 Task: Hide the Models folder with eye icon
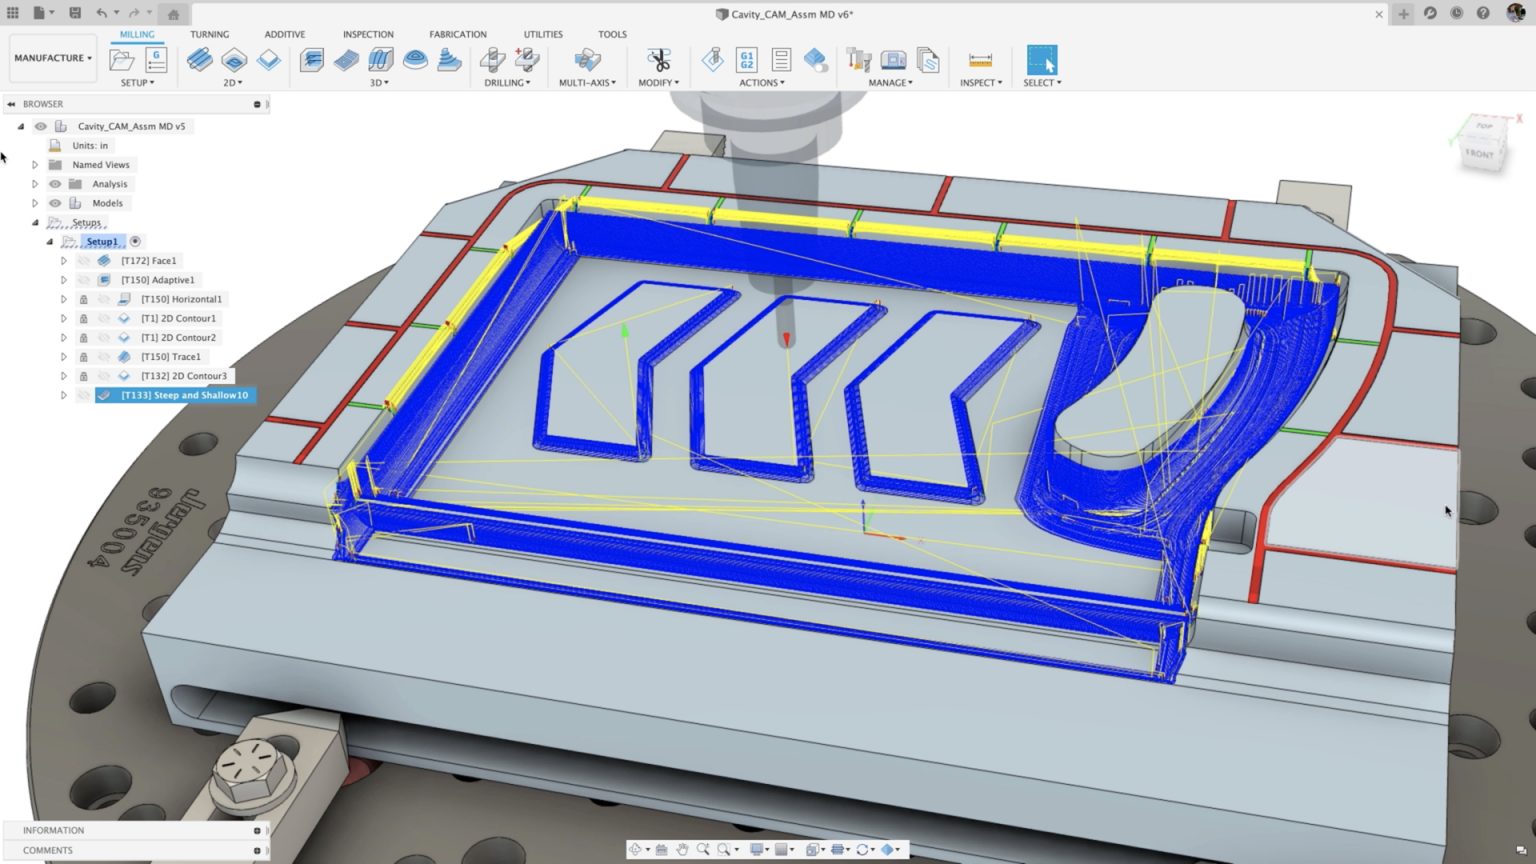pos(55,203)
